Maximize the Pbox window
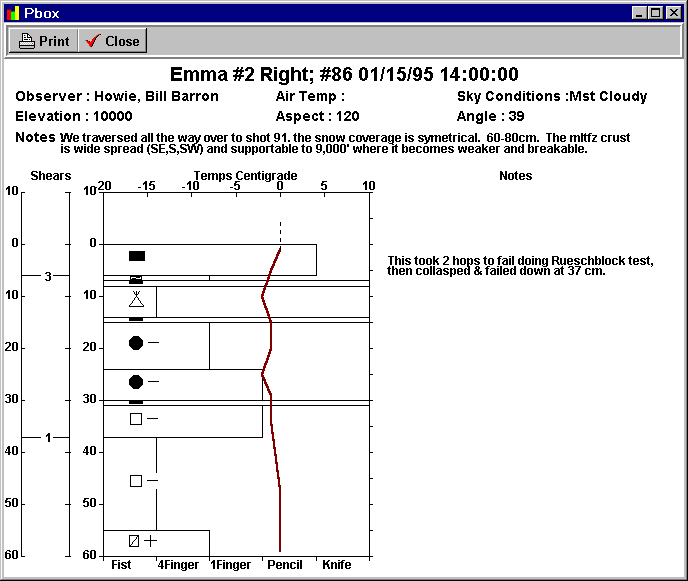The image size is (688, 581). (656, 13)
